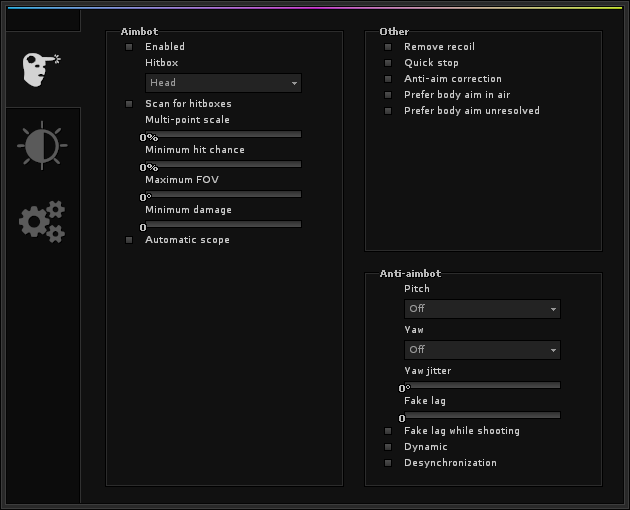Viewport: 630px width, 510px height.
Task: Open the gears settings tab
Action: click(x=41, y=221)
